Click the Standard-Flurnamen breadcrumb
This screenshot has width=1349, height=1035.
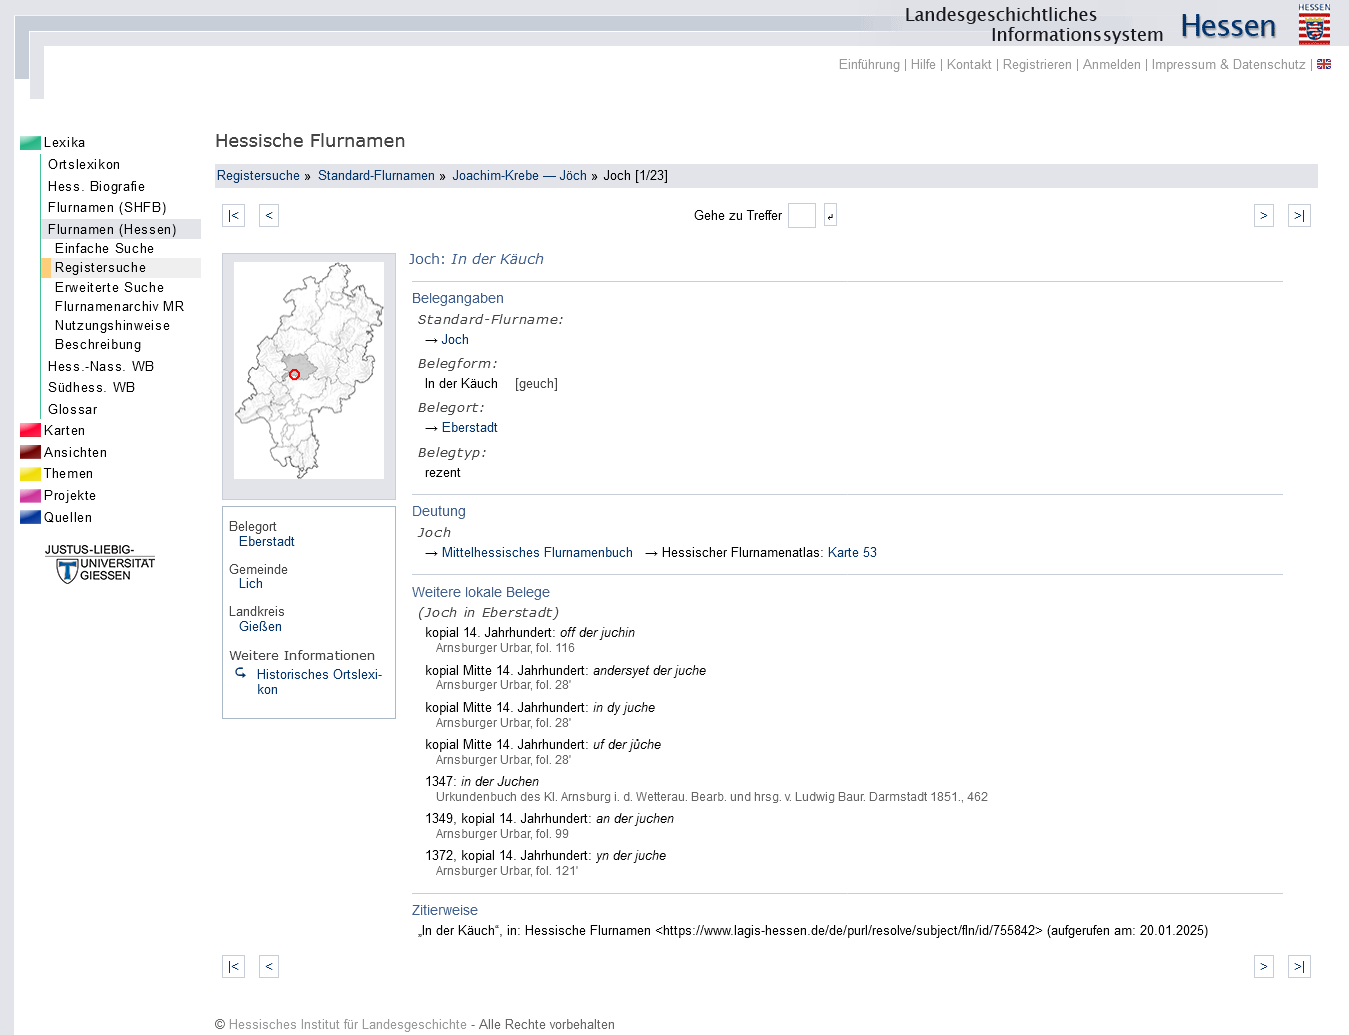click(376, 176)
